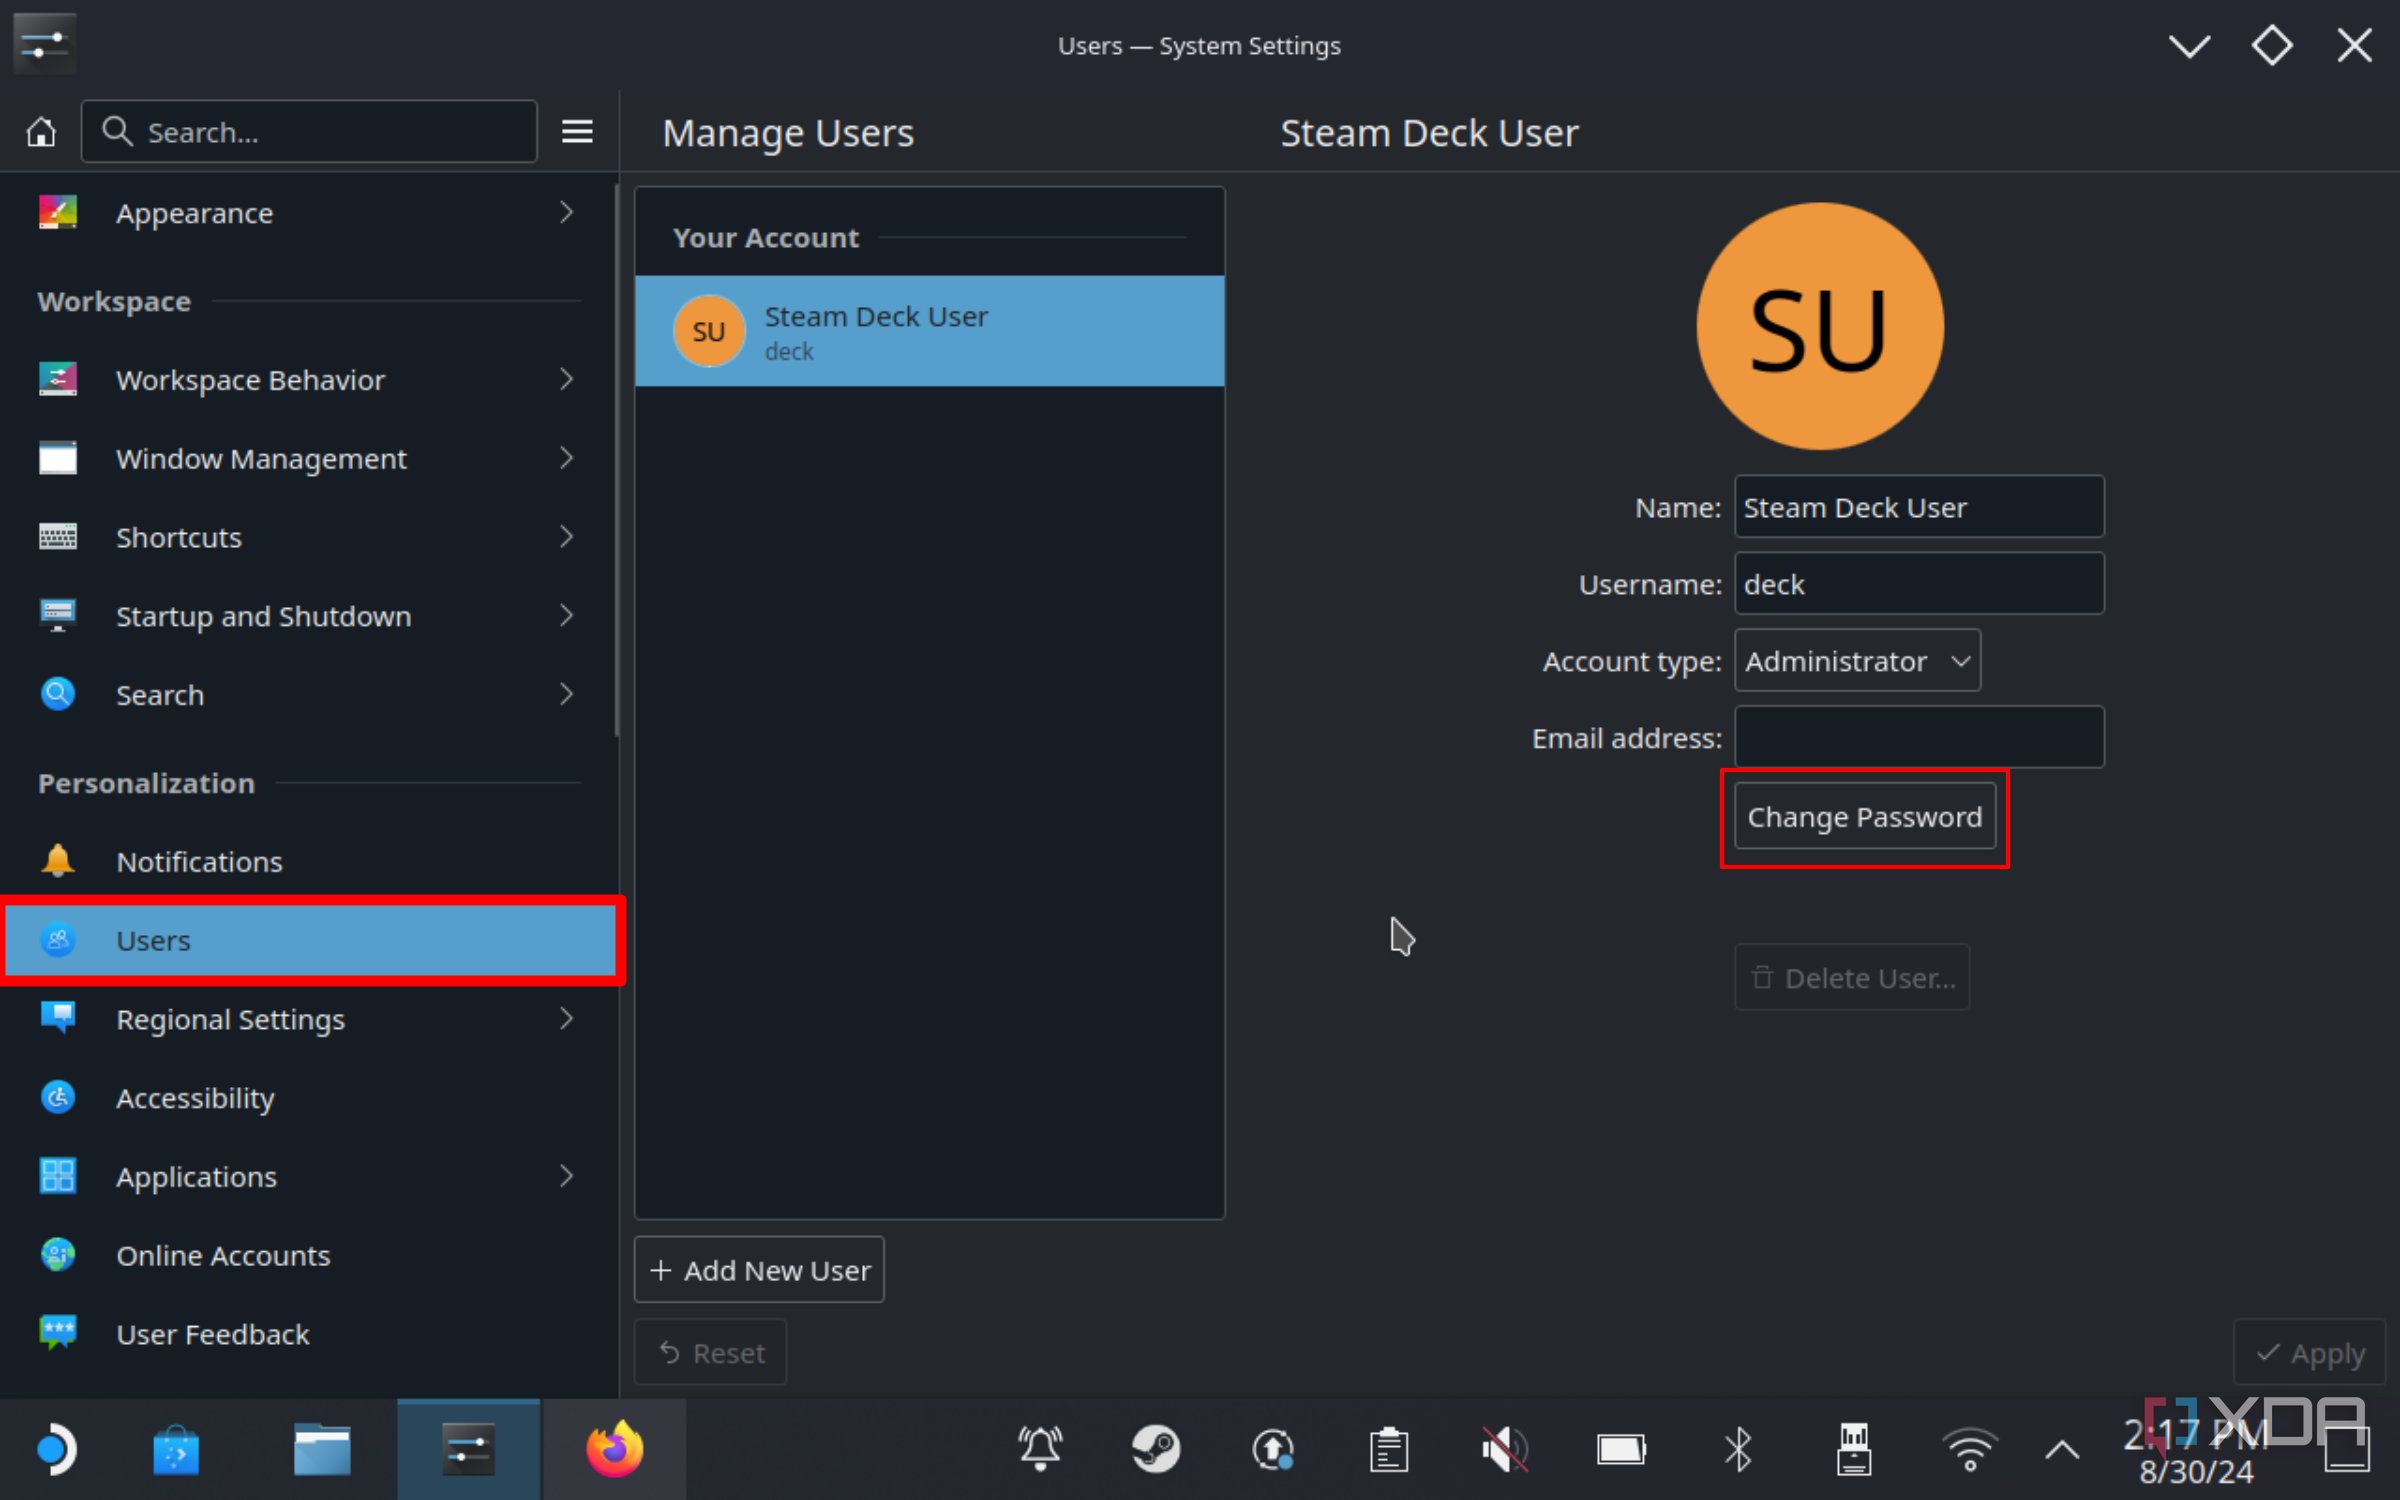Screen dimensions: 2400x1500
Task: Click the Steam tray icon
Action: [x=1156, y=1449]
